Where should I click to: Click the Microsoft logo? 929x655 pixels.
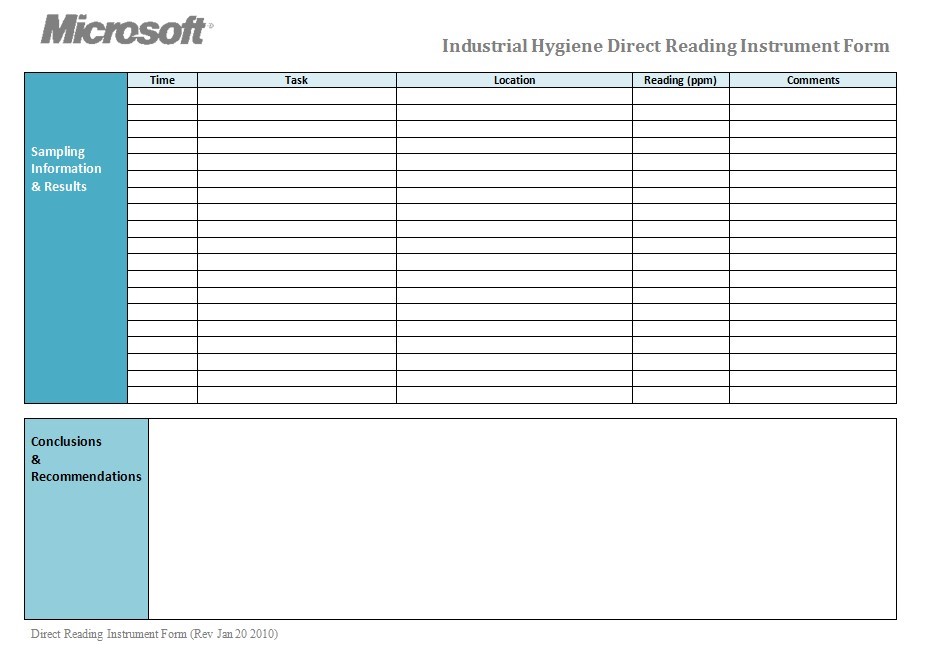click(x=125, y=29)
